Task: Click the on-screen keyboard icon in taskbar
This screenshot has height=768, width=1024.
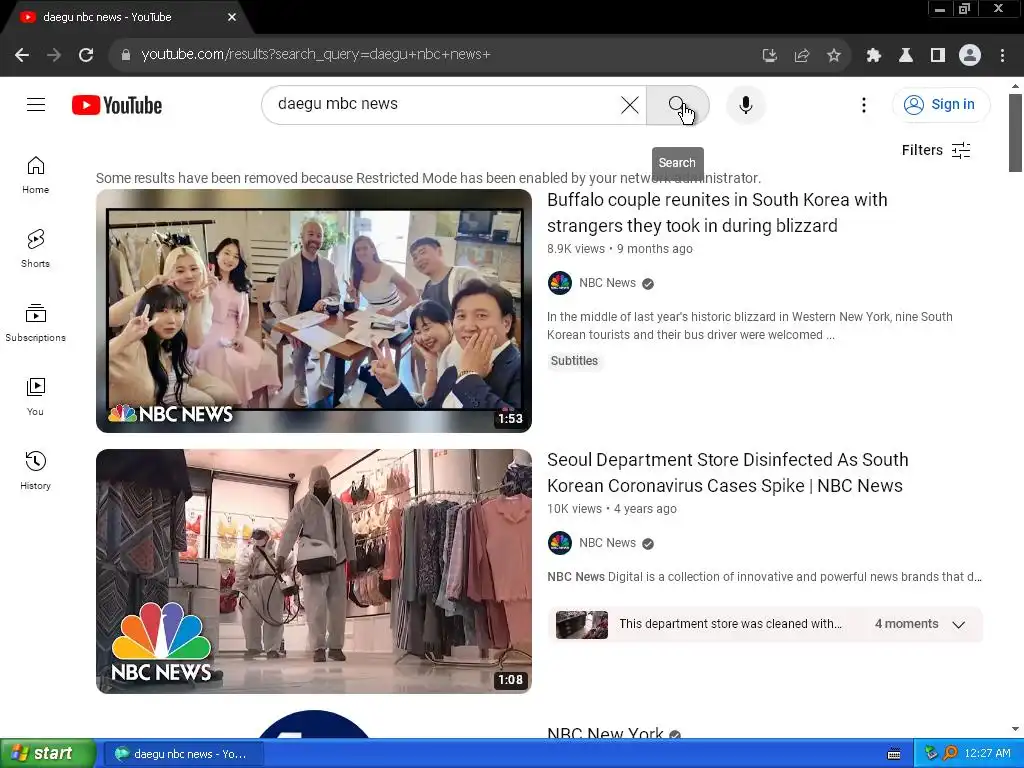Action: 894,754
